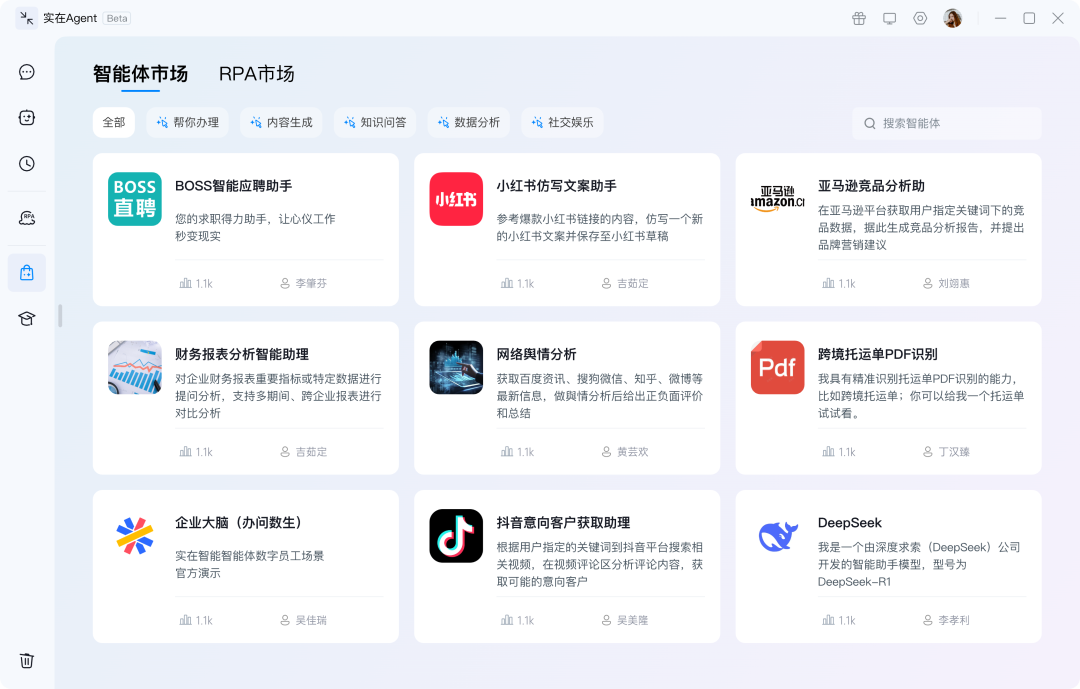Enable the 数据分析 filter
1080x689 pixels.
[x=468, y=122]
